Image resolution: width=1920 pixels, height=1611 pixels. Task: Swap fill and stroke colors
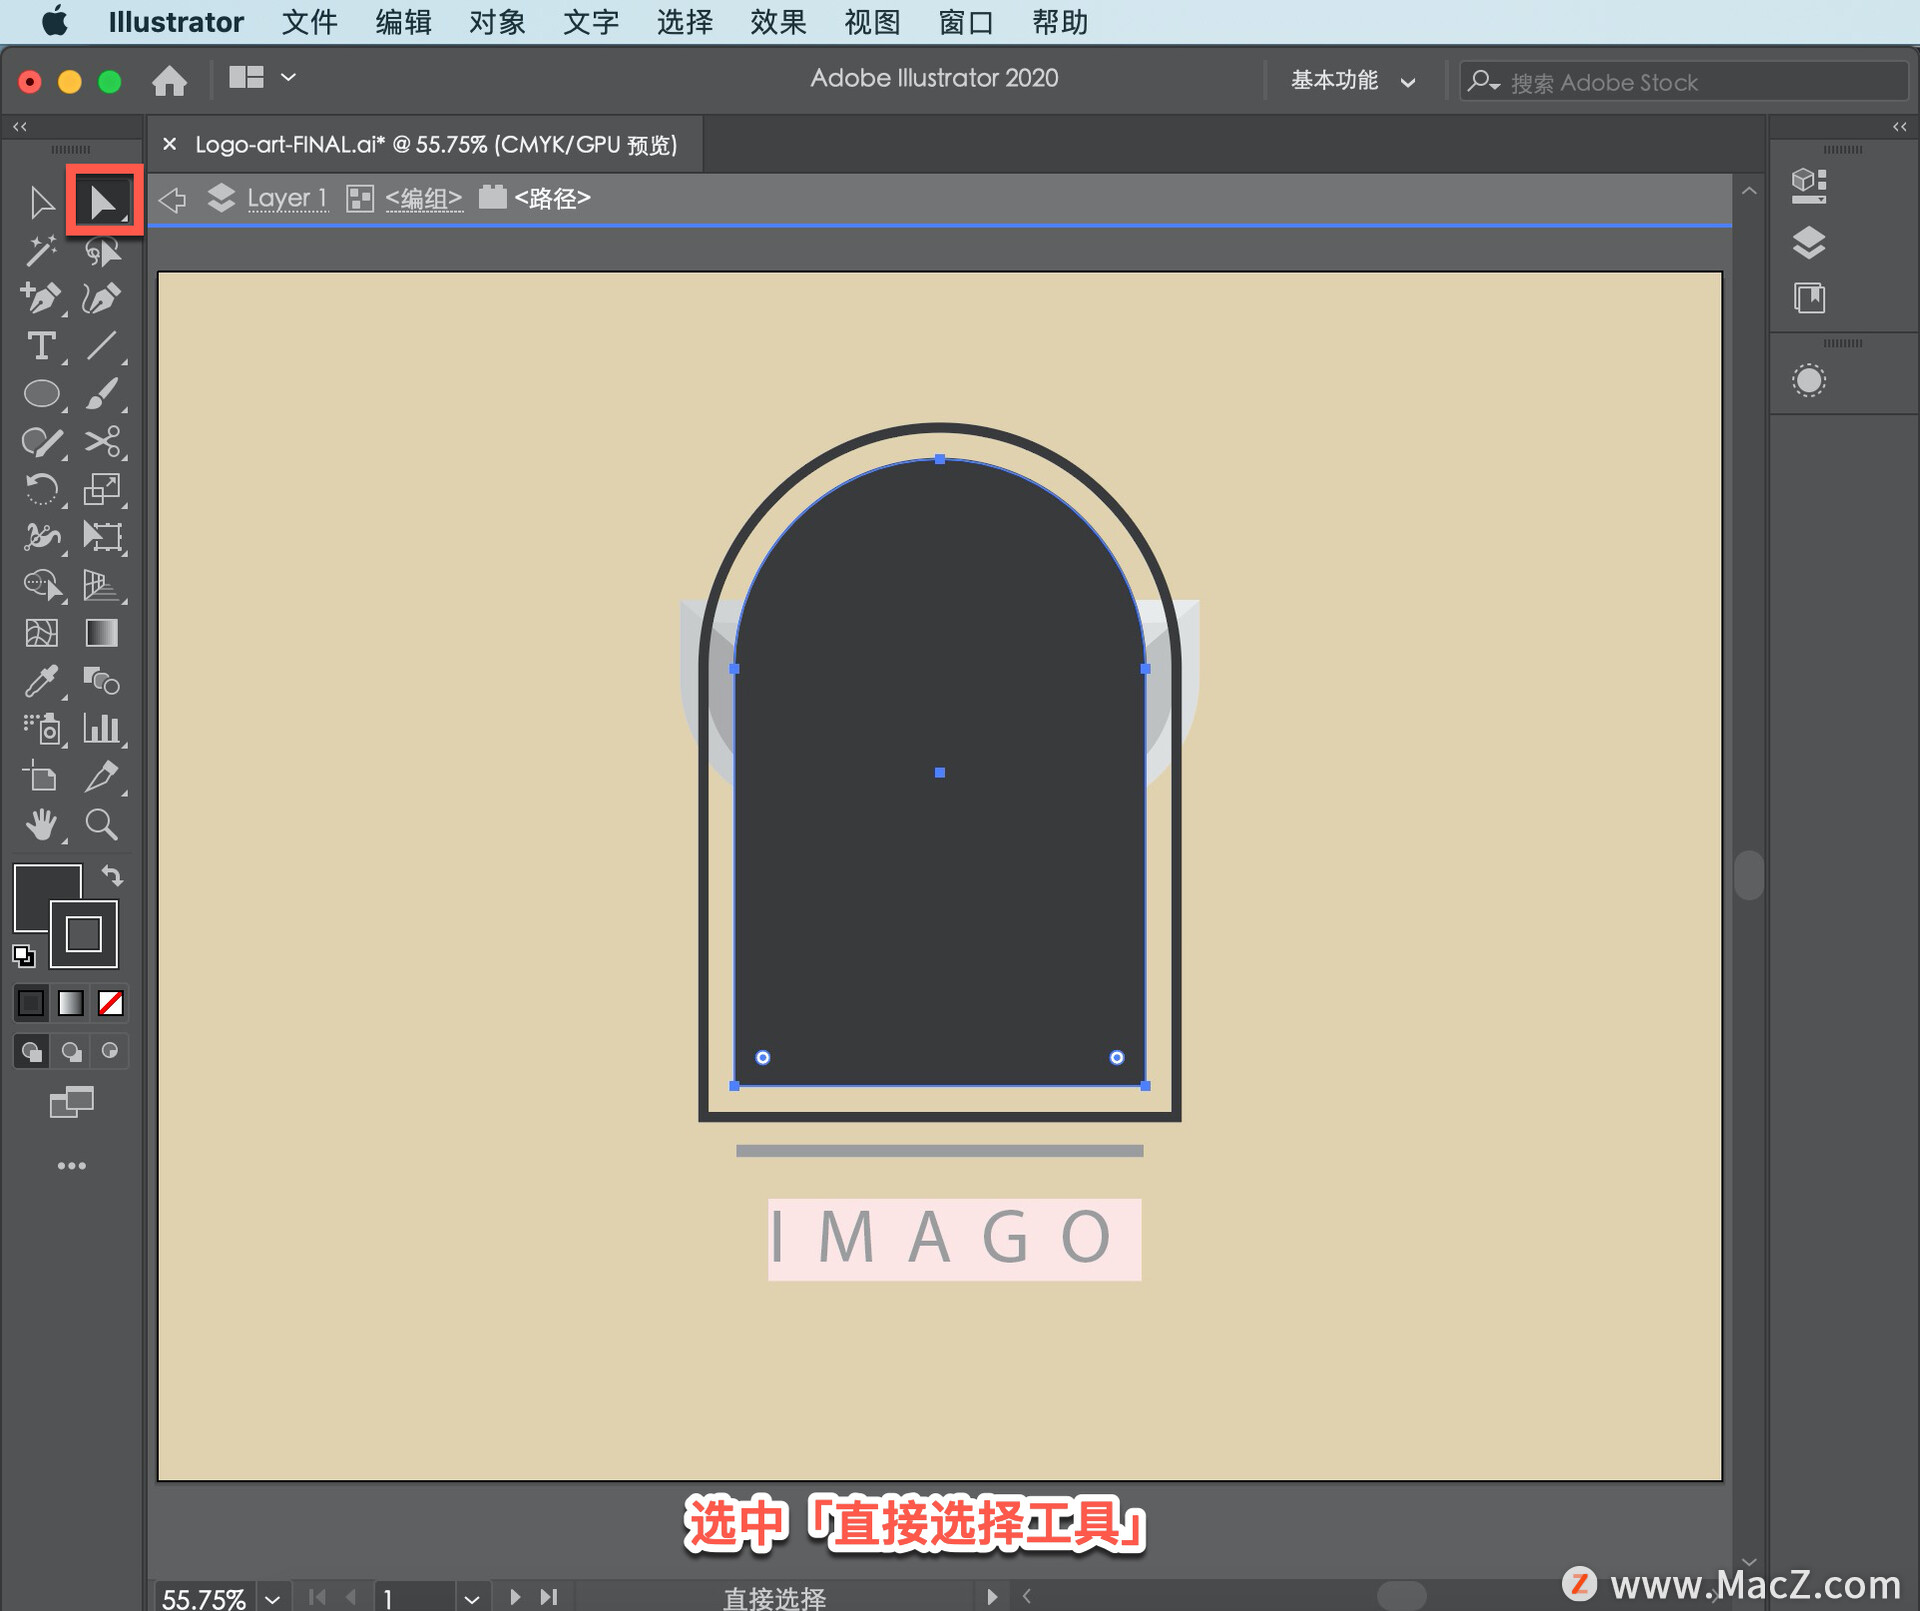pos(112,877)
